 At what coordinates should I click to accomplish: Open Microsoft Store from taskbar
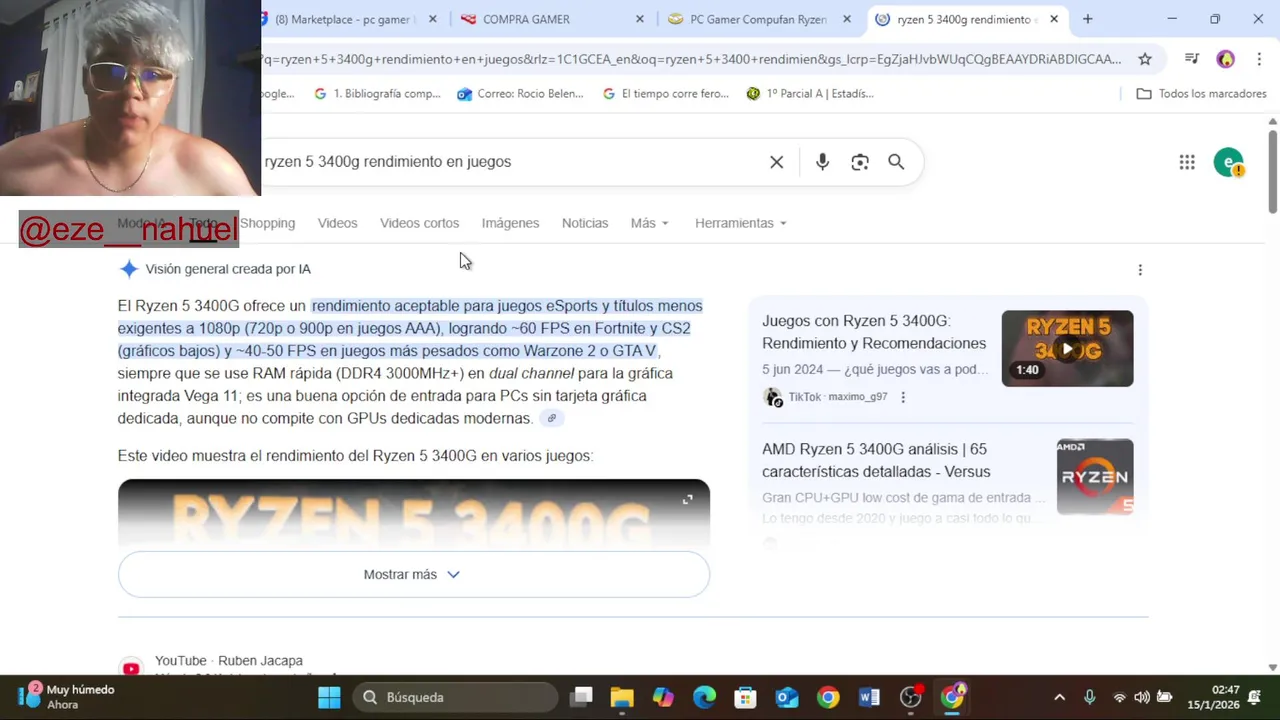click(745, 697)
